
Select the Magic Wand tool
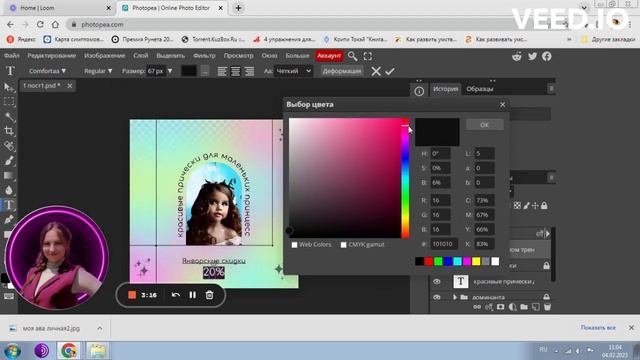click(9, 117)
